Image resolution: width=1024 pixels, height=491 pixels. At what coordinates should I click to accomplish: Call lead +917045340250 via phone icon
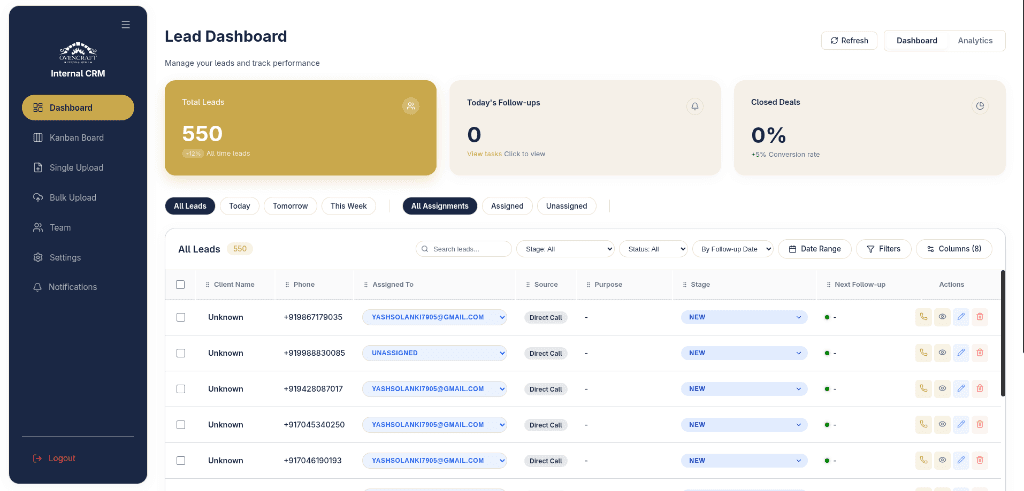coord(923,424)
